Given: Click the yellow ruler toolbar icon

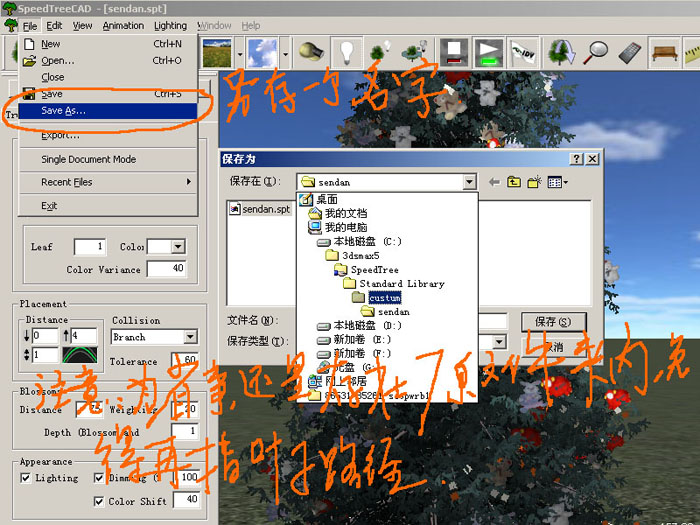Looking at the screenshot, I should [692, 53].
